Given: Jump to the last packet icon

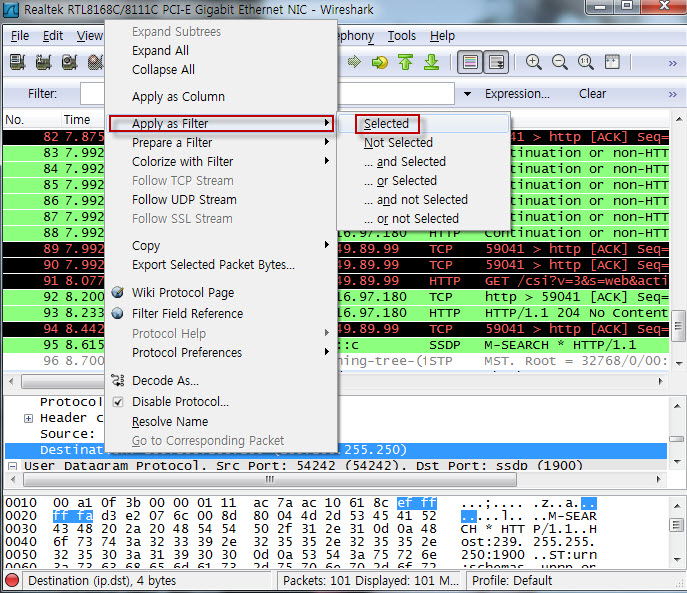Looking at the screenshot, I should (x=432, y=62).
